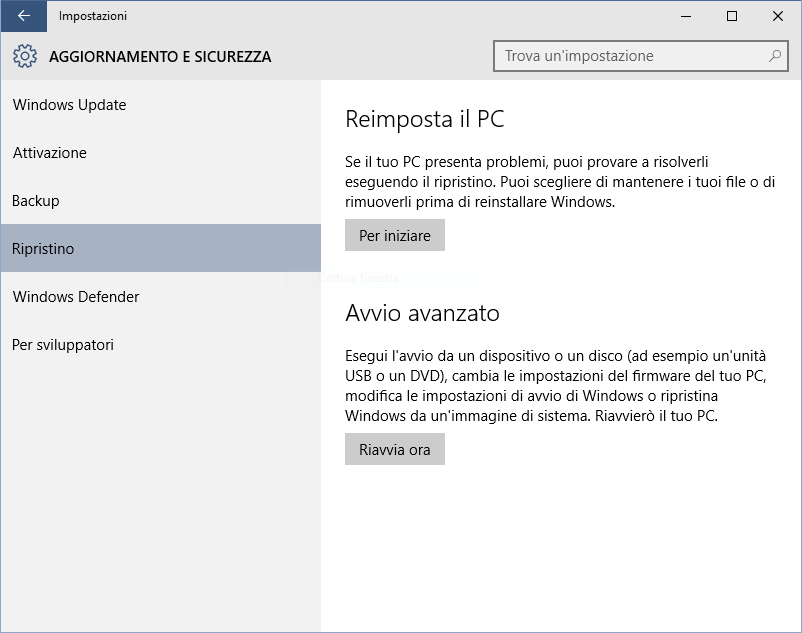The height and width of the screenshot is (633, 802).
Task: Maximize the Impostazioni window
Action: coord(732,16)
